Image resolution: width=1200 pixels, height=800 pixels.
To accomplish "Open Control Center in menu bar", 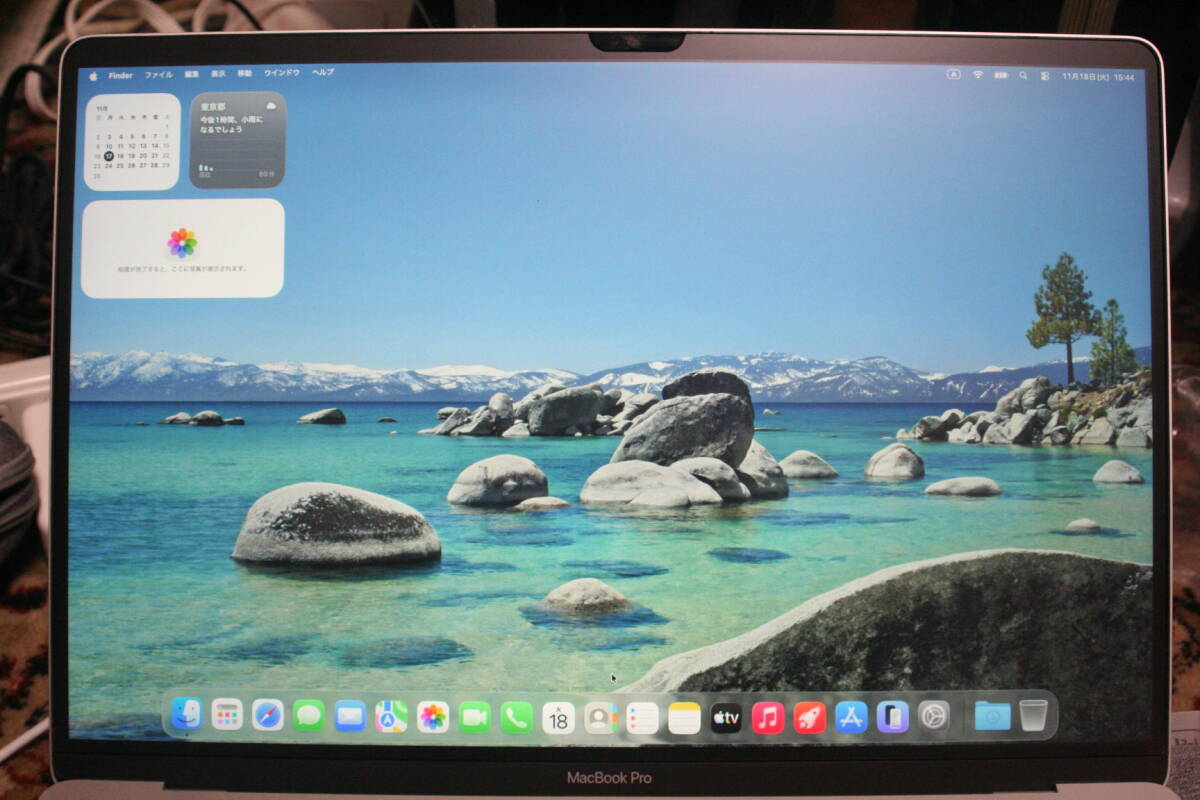I will pos(1045,76).
